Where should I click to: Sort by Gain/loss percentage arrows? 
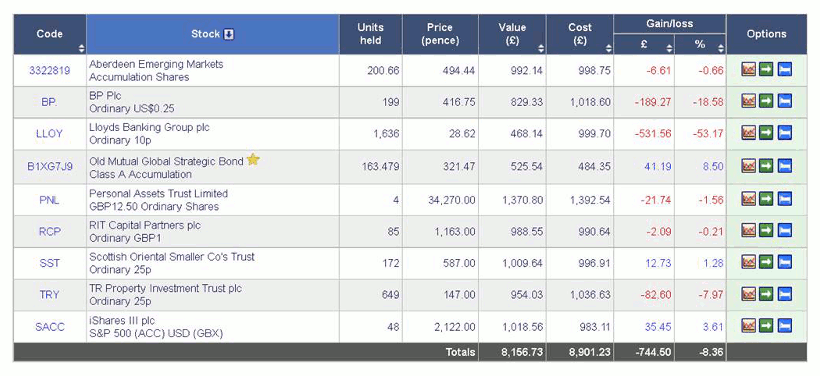point(721,49)
